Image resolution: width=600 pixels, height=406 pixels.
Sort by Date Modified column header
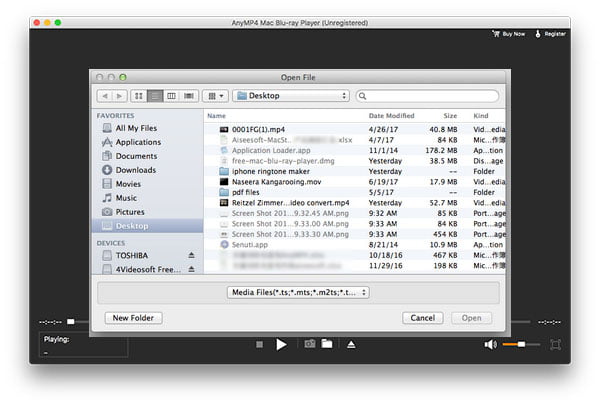pos(391,116)
